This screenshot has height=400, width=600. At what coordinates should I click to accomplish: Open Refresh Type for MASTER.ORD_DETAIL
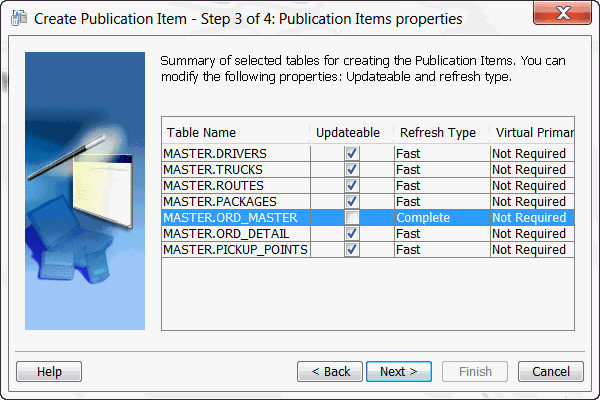tap(442, 233)
